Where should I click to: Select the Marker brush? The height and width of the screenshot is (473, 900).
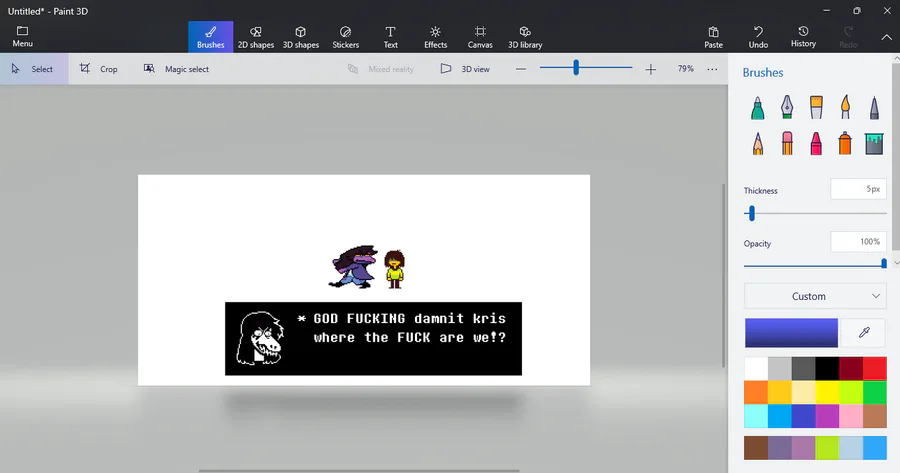[758, 107]
